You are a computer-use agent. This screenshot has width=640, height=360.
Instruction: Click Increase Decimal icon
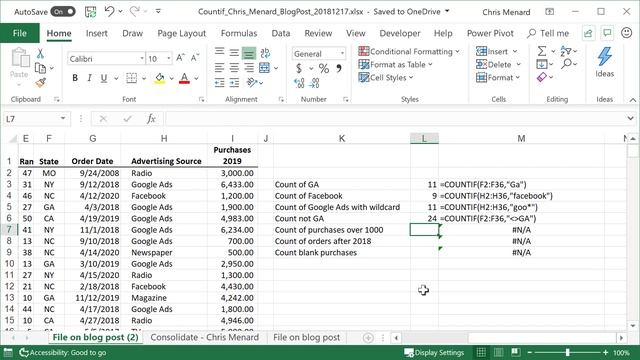coord(299,84)
